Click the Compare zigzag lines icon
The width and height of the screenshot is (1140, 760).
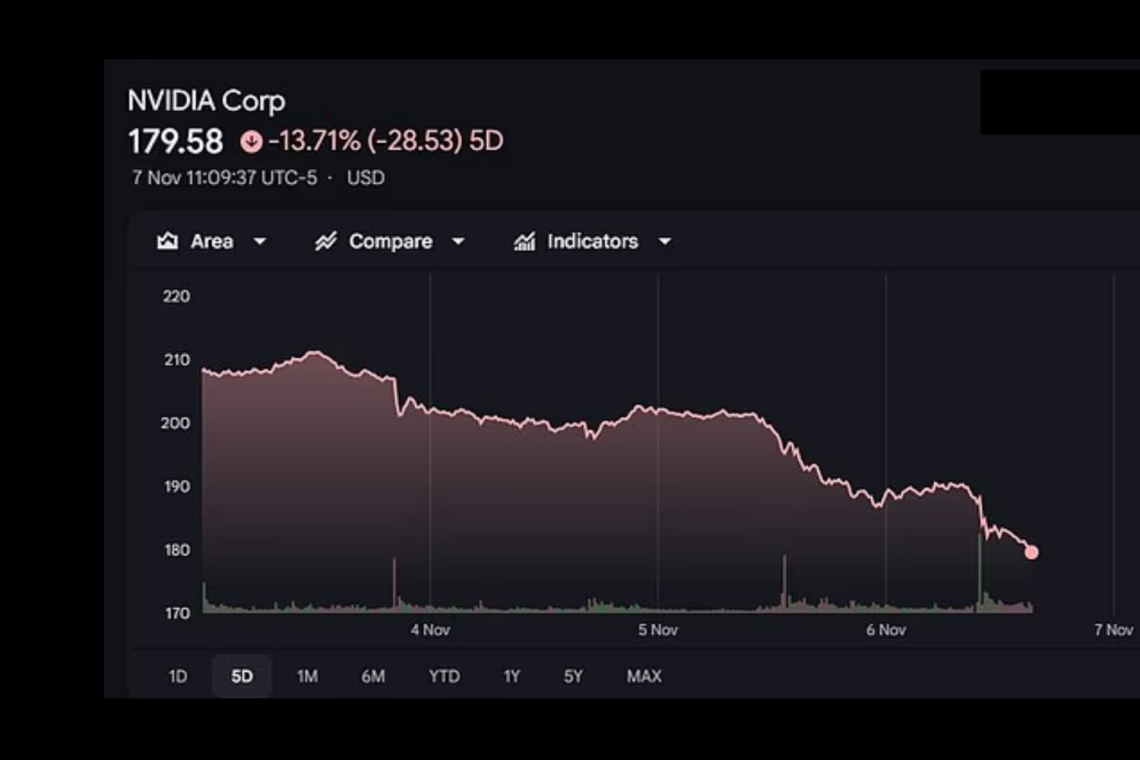coord(325,241)
